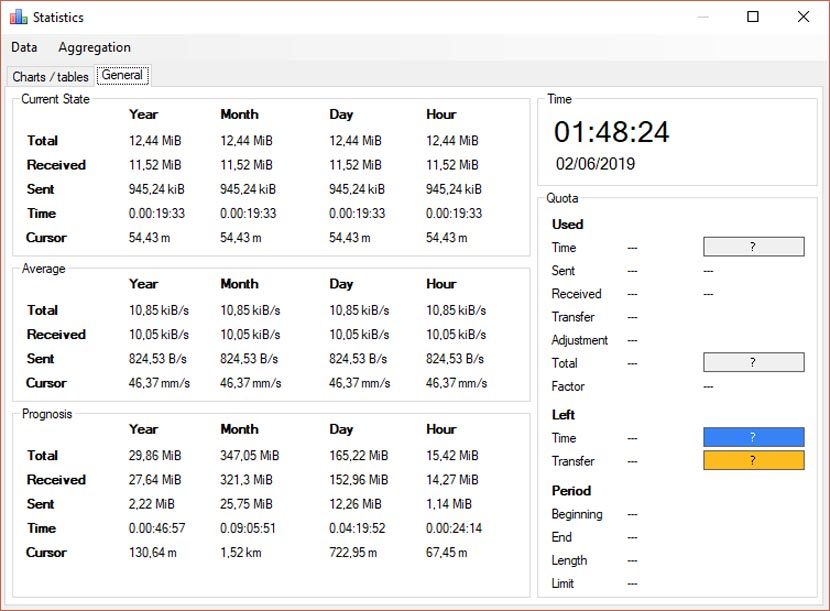Click the Period heading in Quota
Viewport: 830px width, 611px height.
571,491
